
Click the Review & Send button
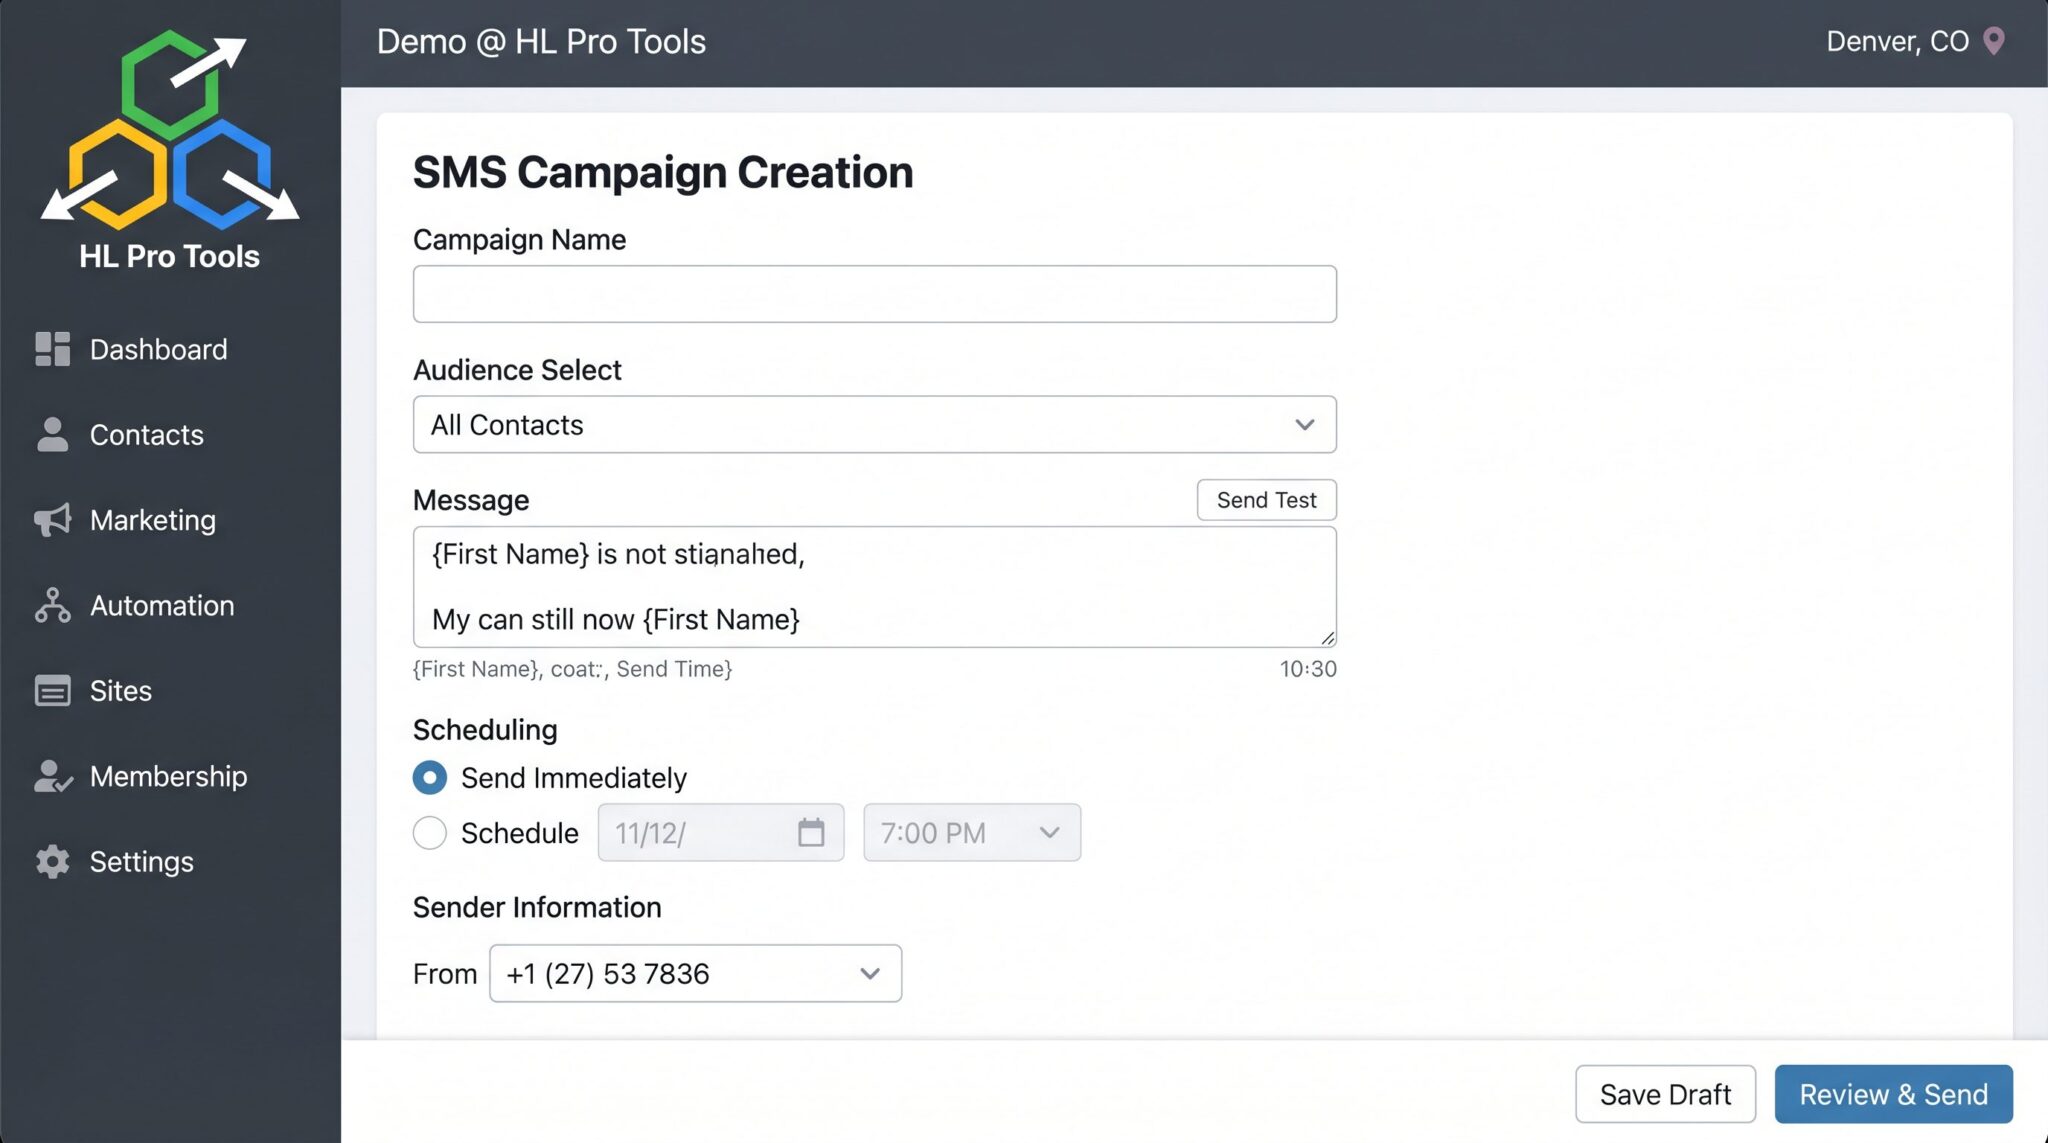(1893, 1094)
